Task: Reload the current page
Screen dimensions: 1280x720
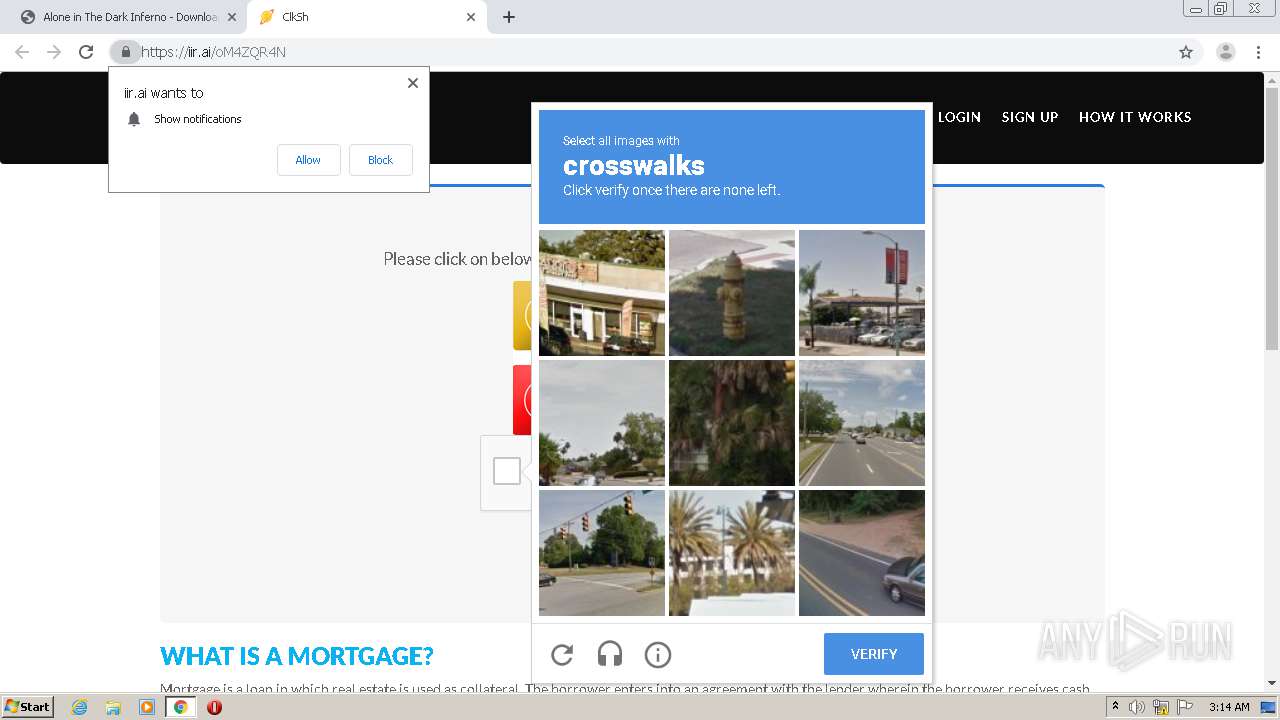Action: pos(86,52)
